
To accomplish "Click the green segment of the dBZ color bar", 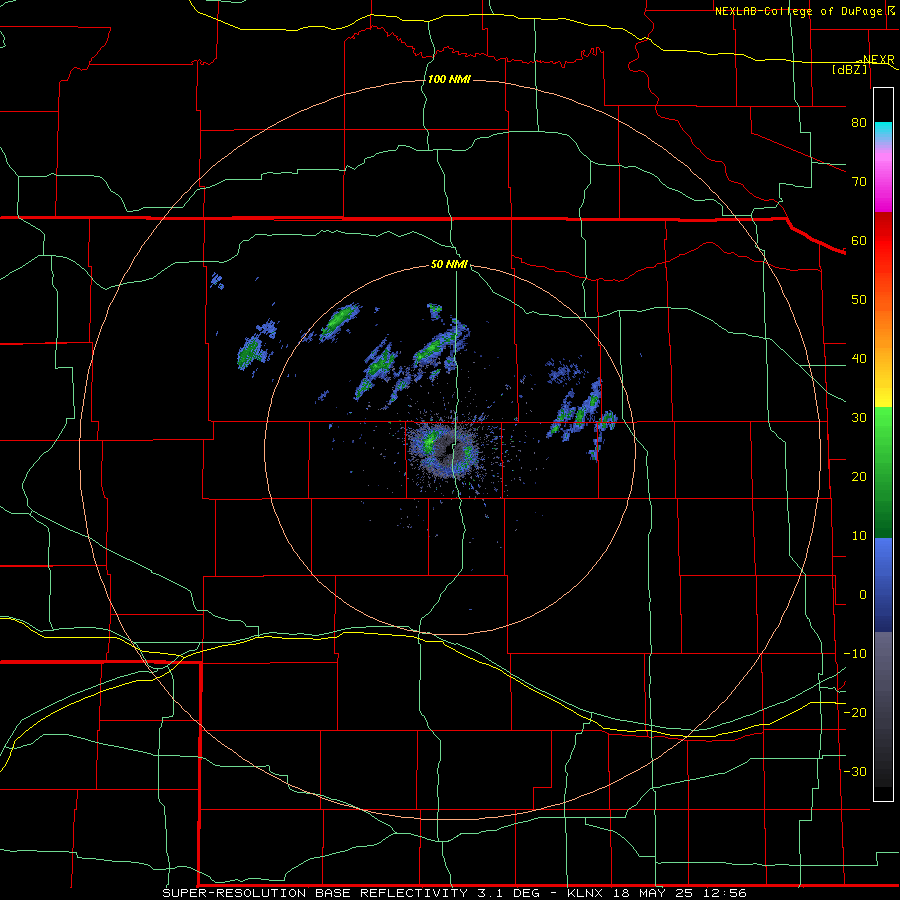I will [883, 472].
